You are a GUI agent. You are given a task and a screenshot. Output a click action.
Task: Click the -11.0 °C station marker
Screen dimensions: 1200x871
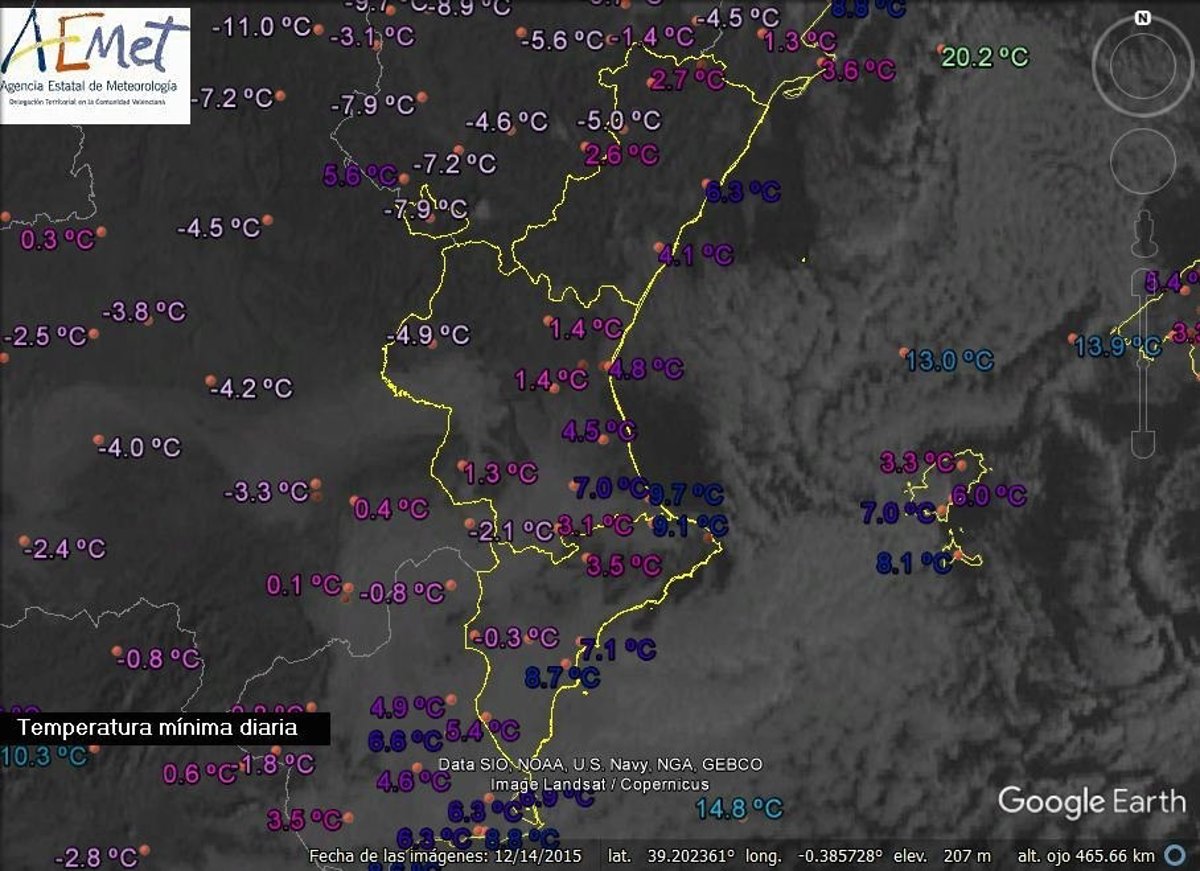click(318, 30)
